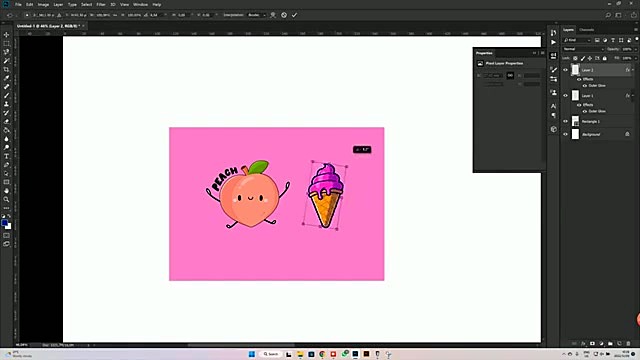
Task: Select the Blur tool
Action: point(6,139)
